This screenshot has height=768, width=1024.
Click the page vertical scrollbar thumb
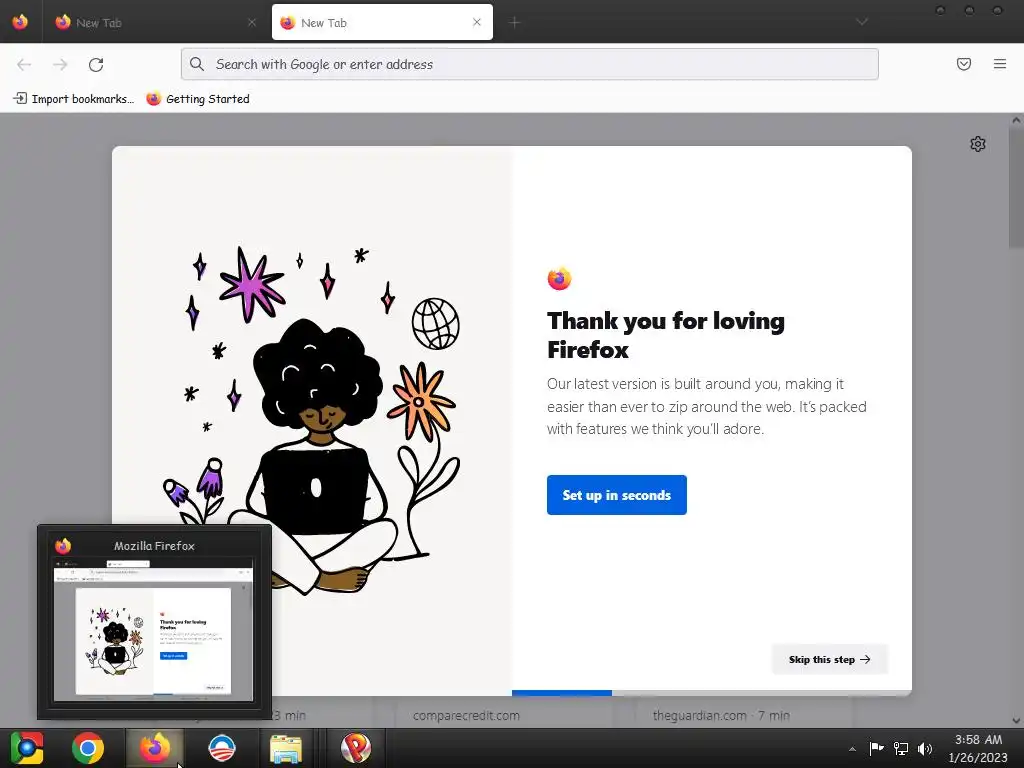[x=1016, y=188]
